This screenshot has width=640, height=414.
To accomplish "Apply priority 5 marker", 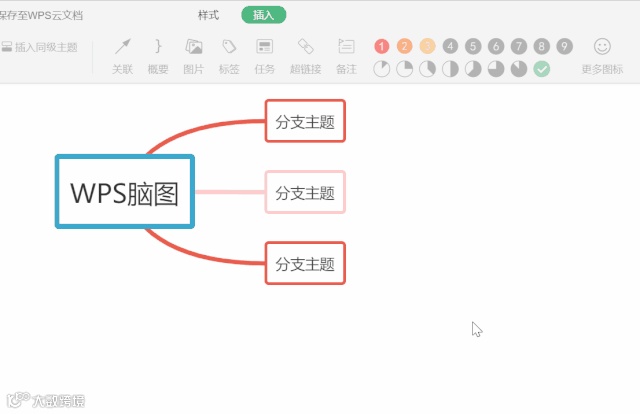I will pos(473,46).
